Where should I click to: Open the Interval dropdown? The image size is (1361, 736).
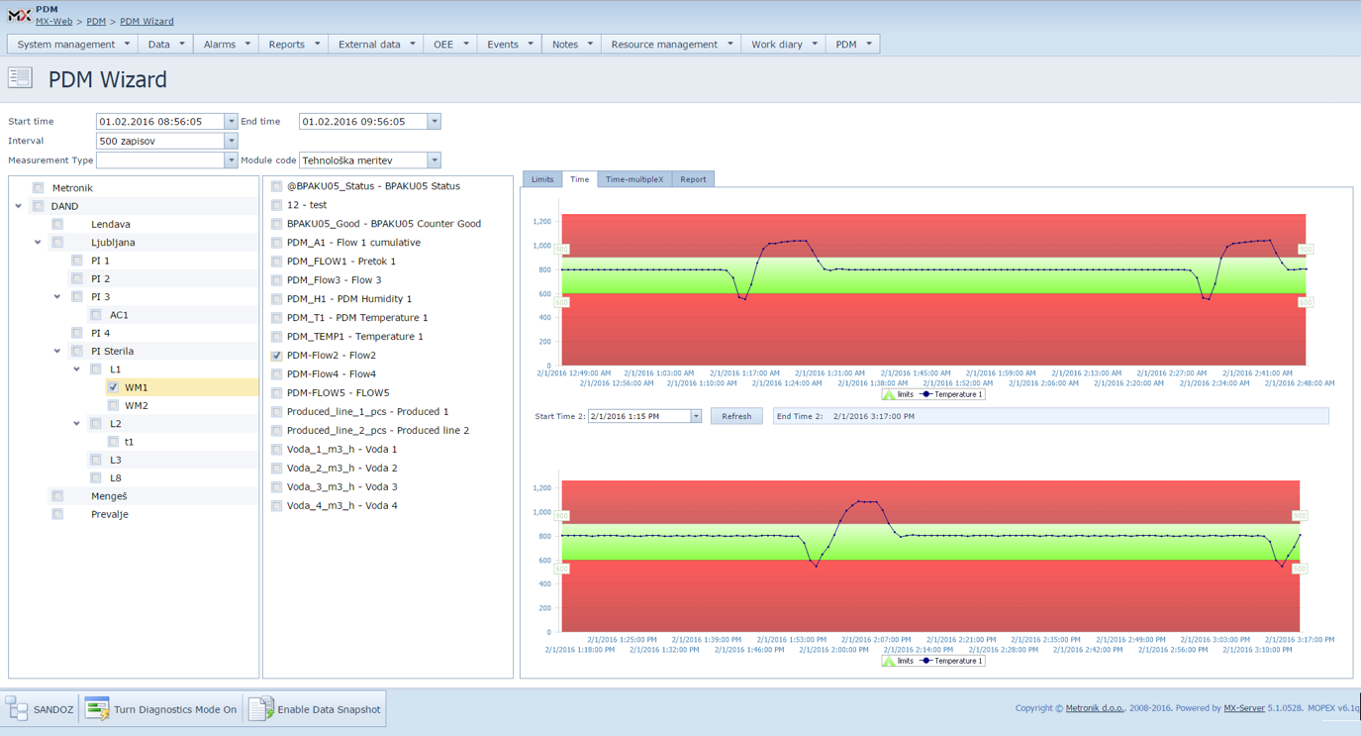pyautogui.click(x=231, y=141)
